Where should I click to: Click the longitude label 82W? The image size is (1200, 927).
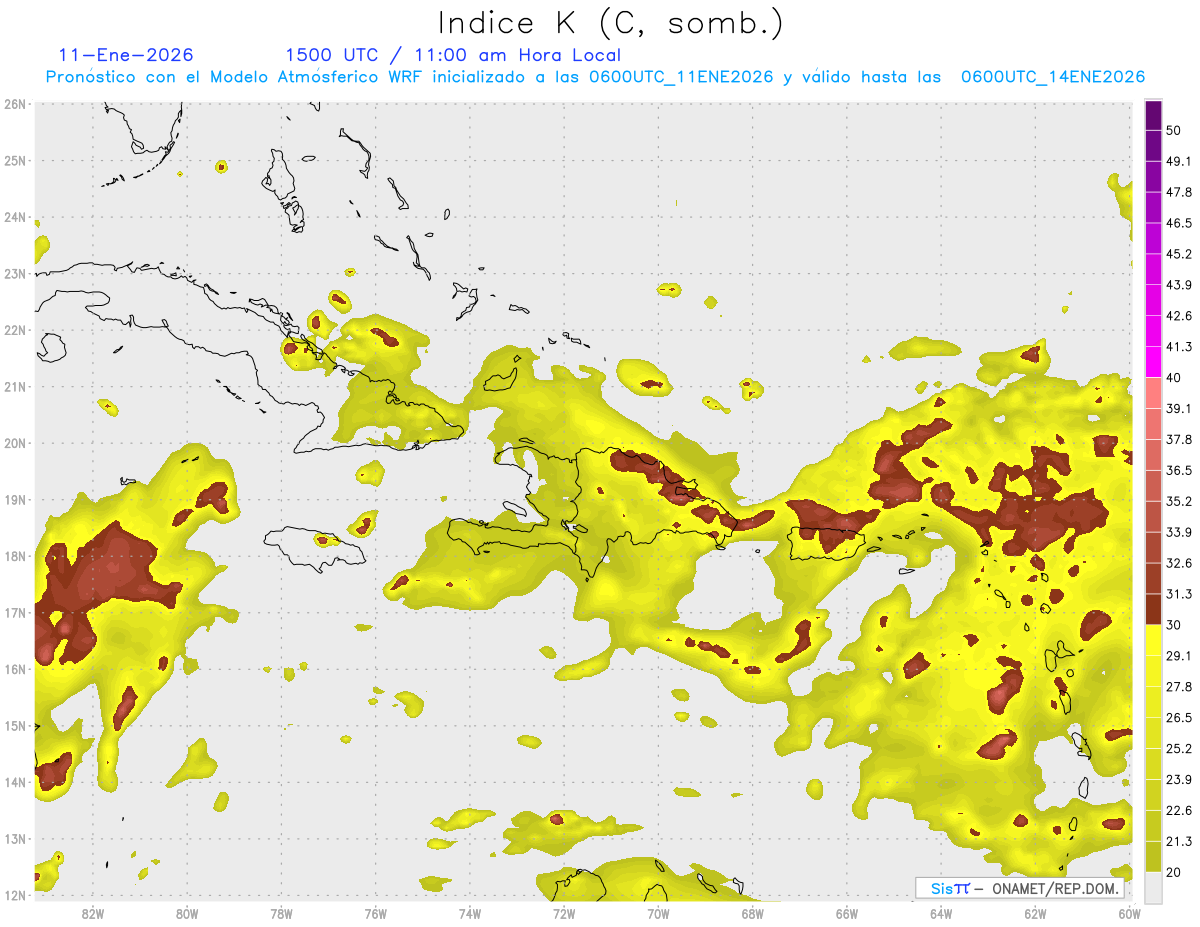pos(92,914)
